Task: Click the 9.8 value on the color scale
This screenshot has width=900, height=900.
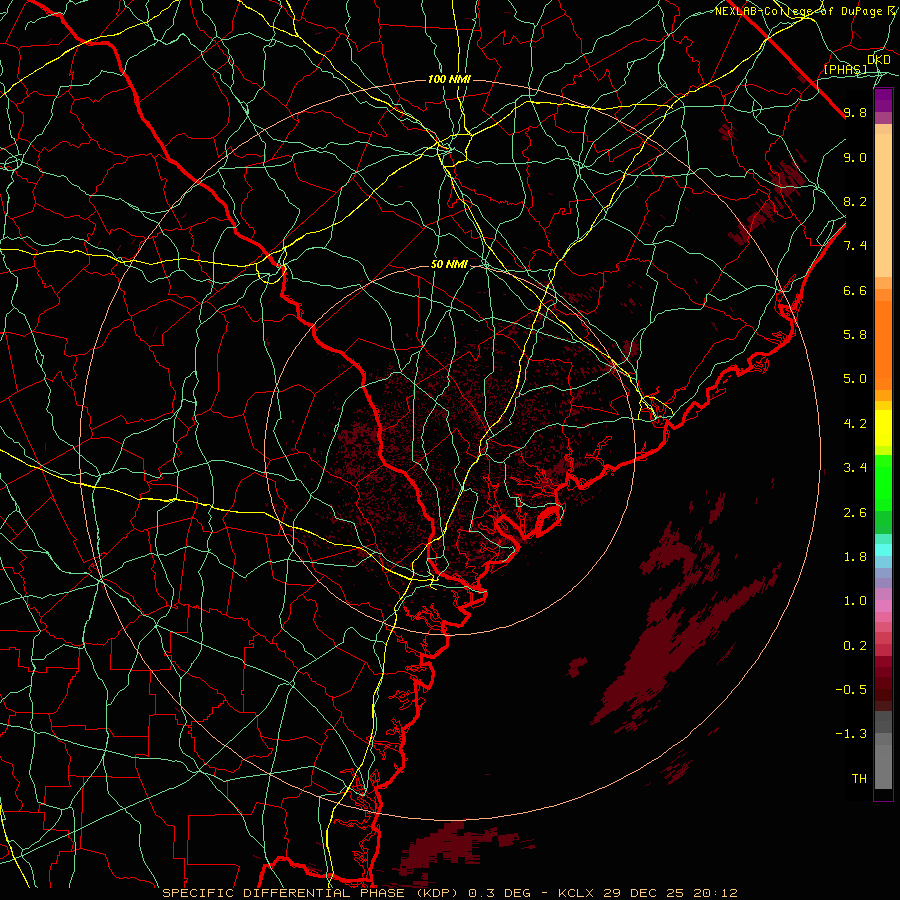Action: [855, 112]
